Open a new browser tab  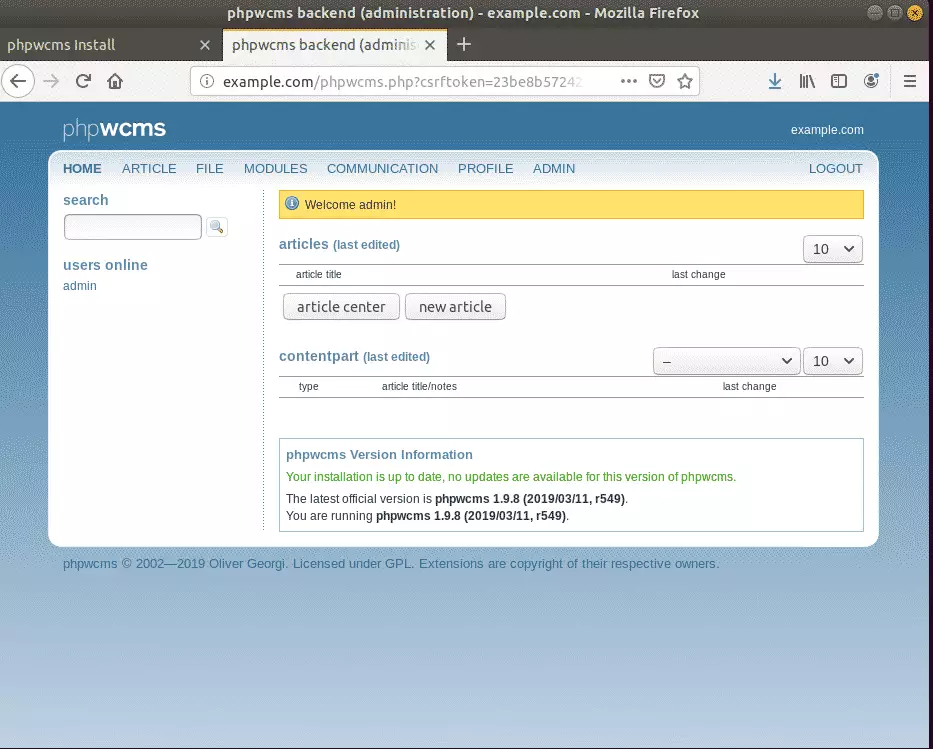point(464,44)
